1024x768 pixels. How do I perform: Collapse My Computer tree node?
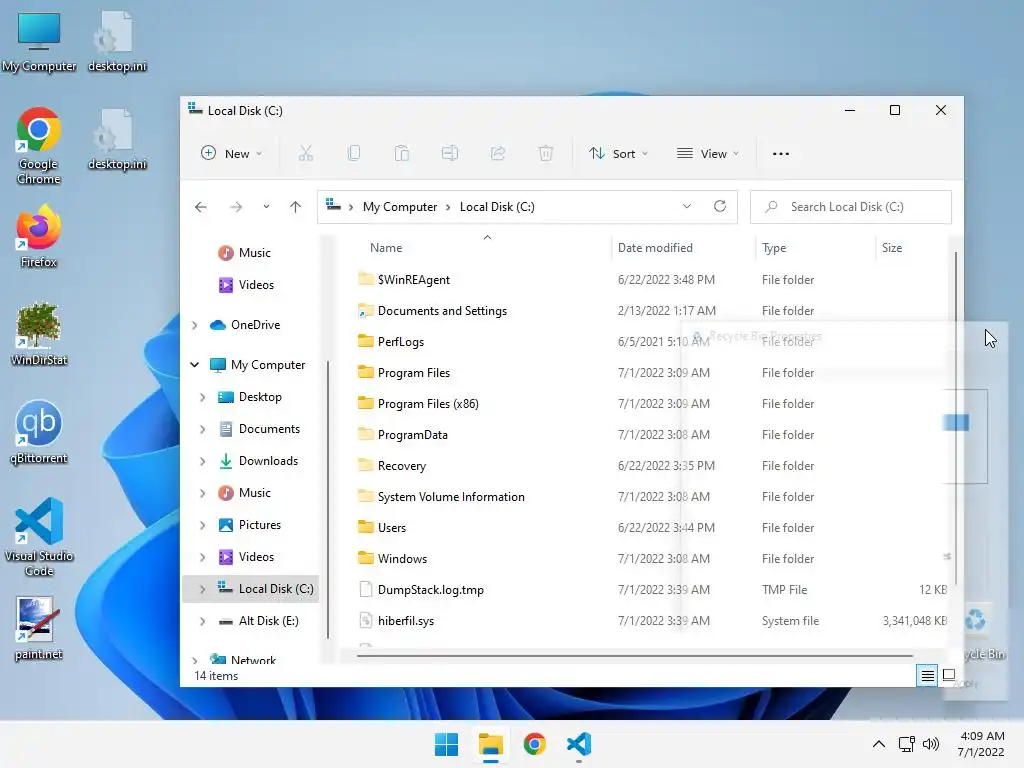(194, 365)
